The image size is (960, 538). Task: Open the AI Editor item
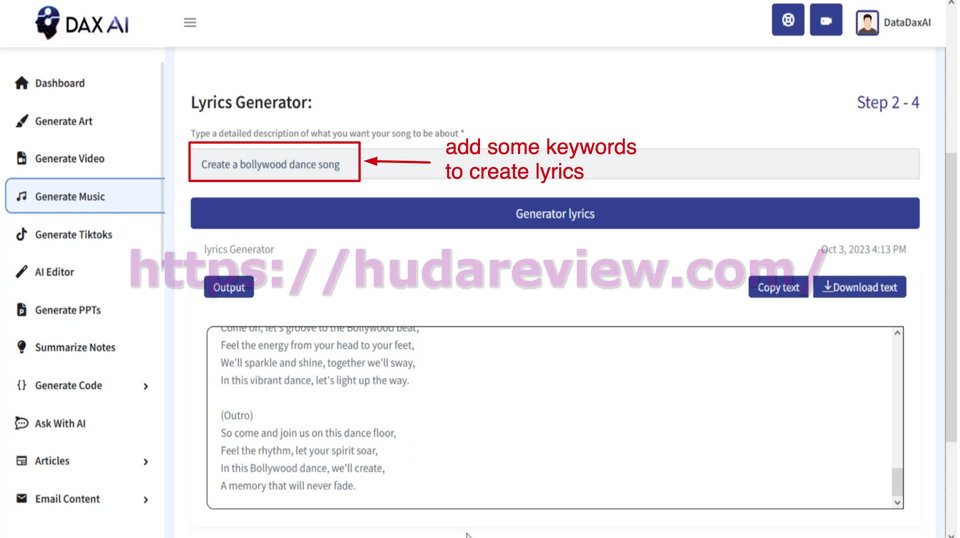tap(54, 271)
